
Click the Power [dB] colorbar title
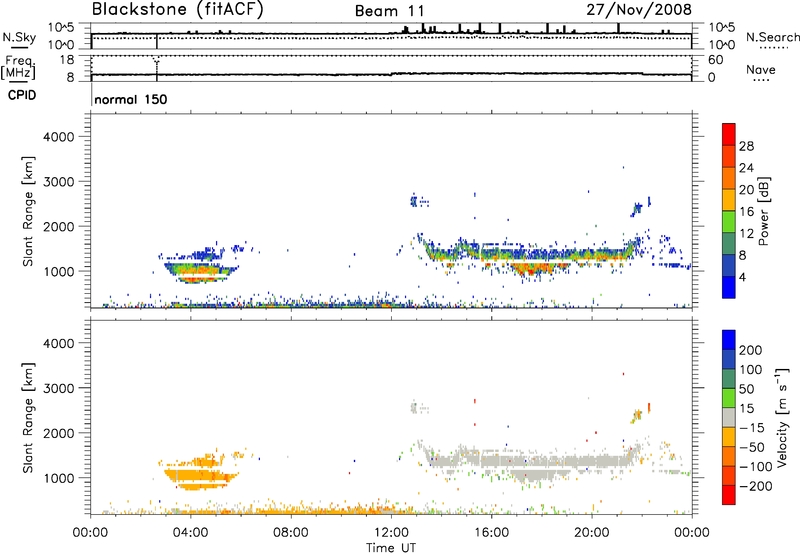[764, 211]
